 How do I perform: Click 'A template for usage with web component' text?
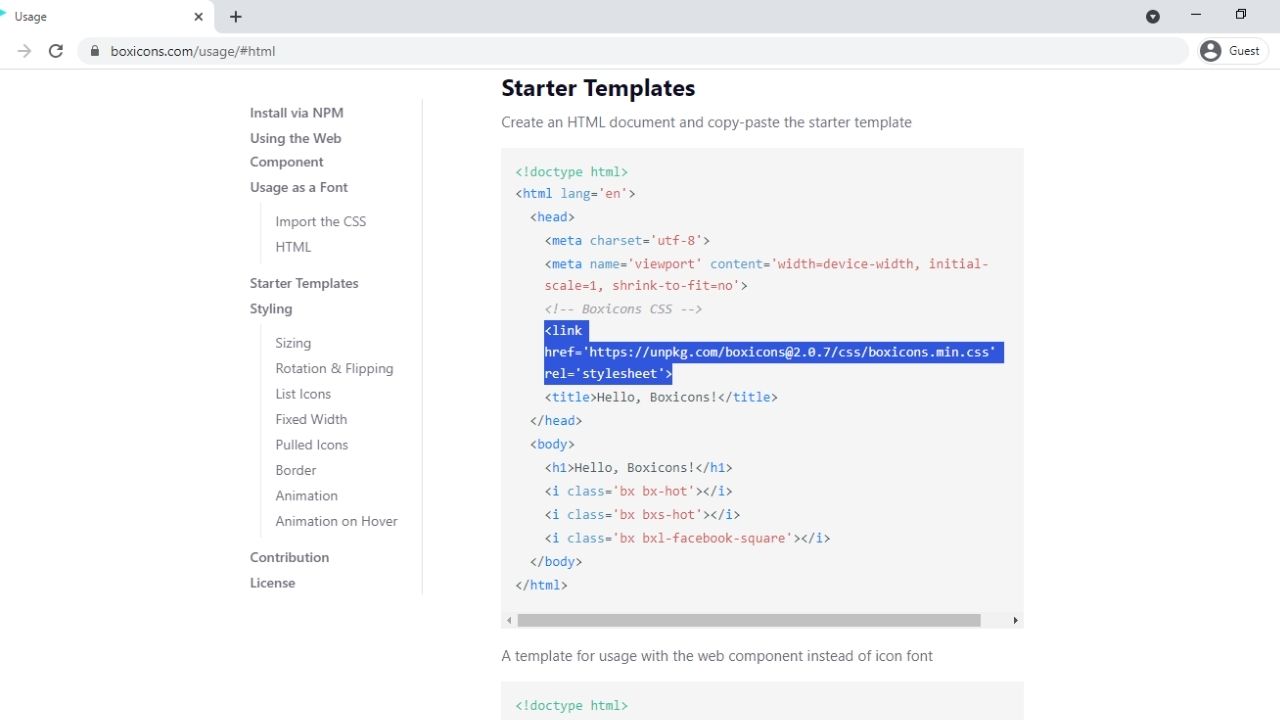pyautogui.click(x=717, y=656)
